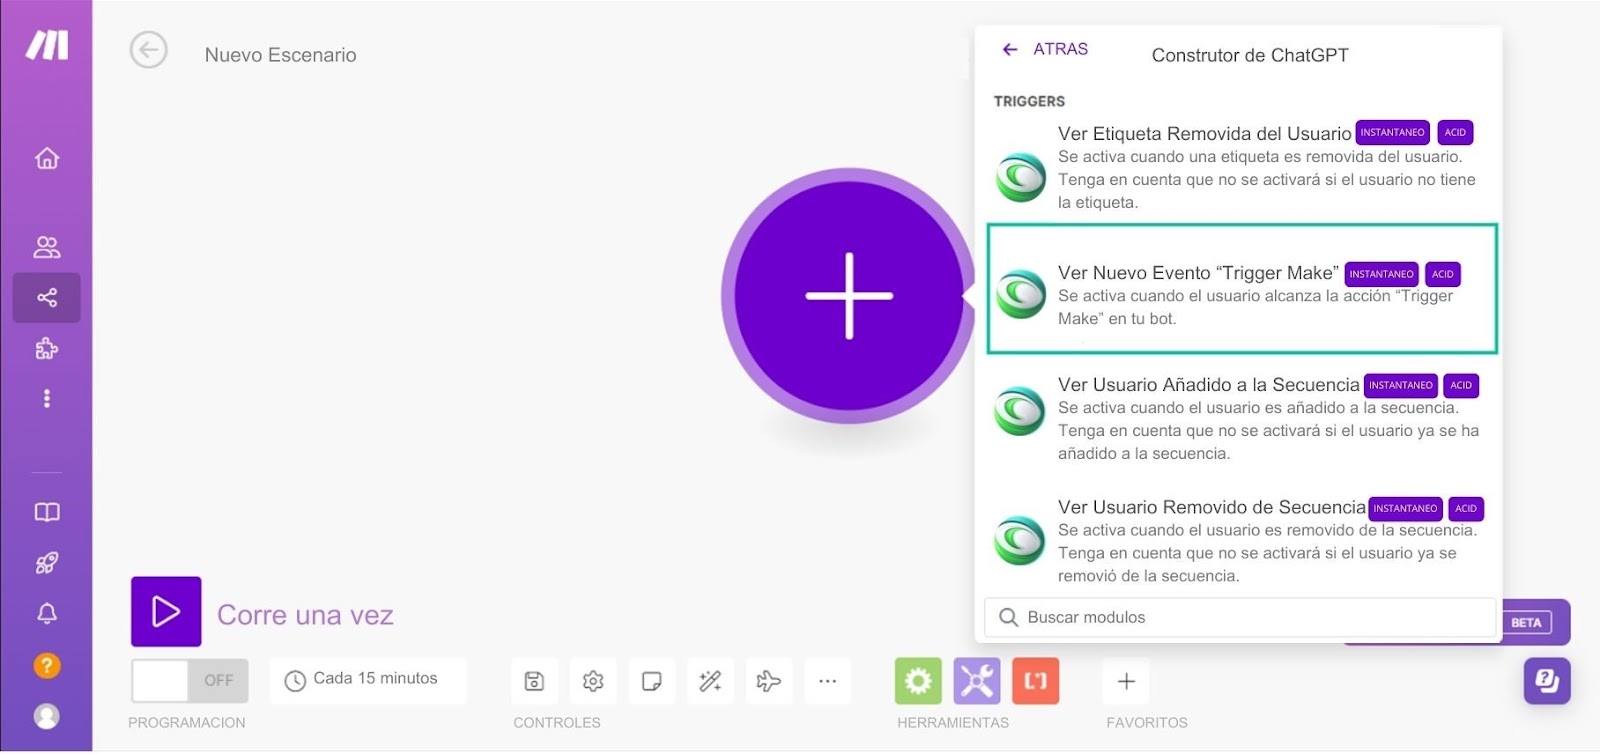Open the chat support icon at bottom right
This screenshot has height=754, width=1600.
click(1547, 681)
